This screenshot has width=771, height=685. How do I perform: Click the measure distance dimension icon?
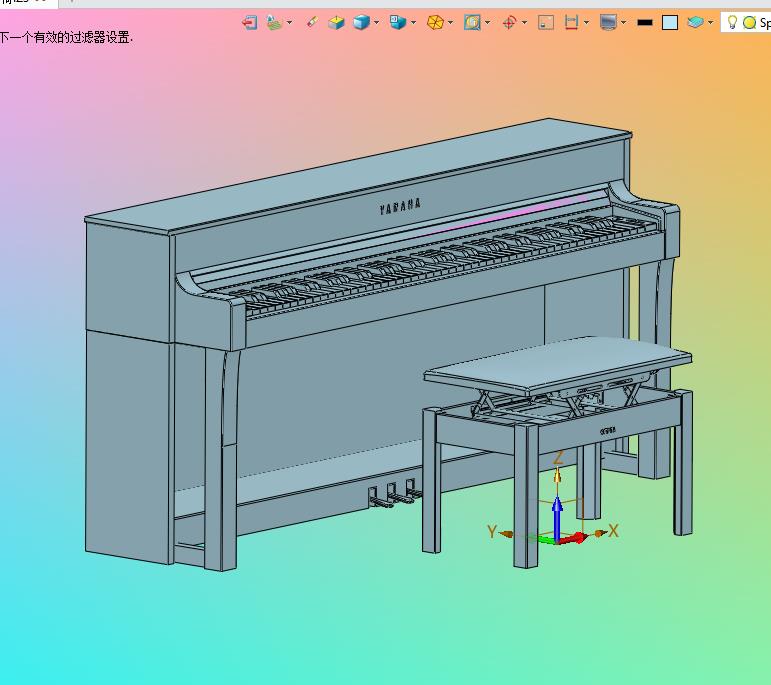(571, 23)
